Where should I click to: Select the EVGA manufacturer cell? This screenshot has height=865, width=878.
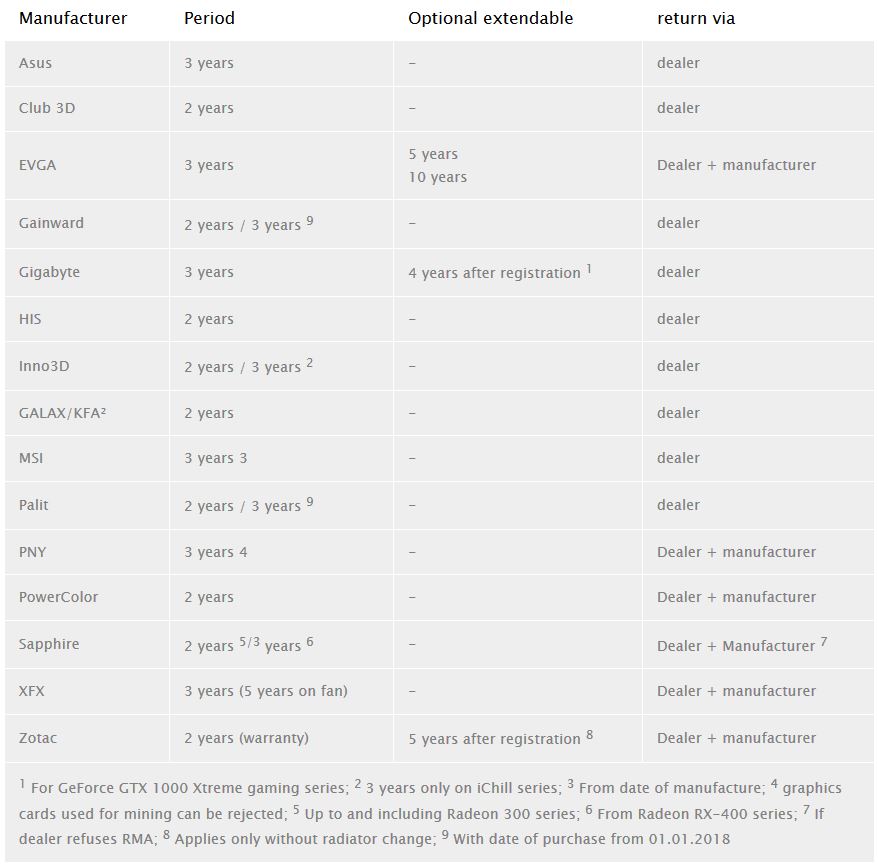tap(38, 165)
